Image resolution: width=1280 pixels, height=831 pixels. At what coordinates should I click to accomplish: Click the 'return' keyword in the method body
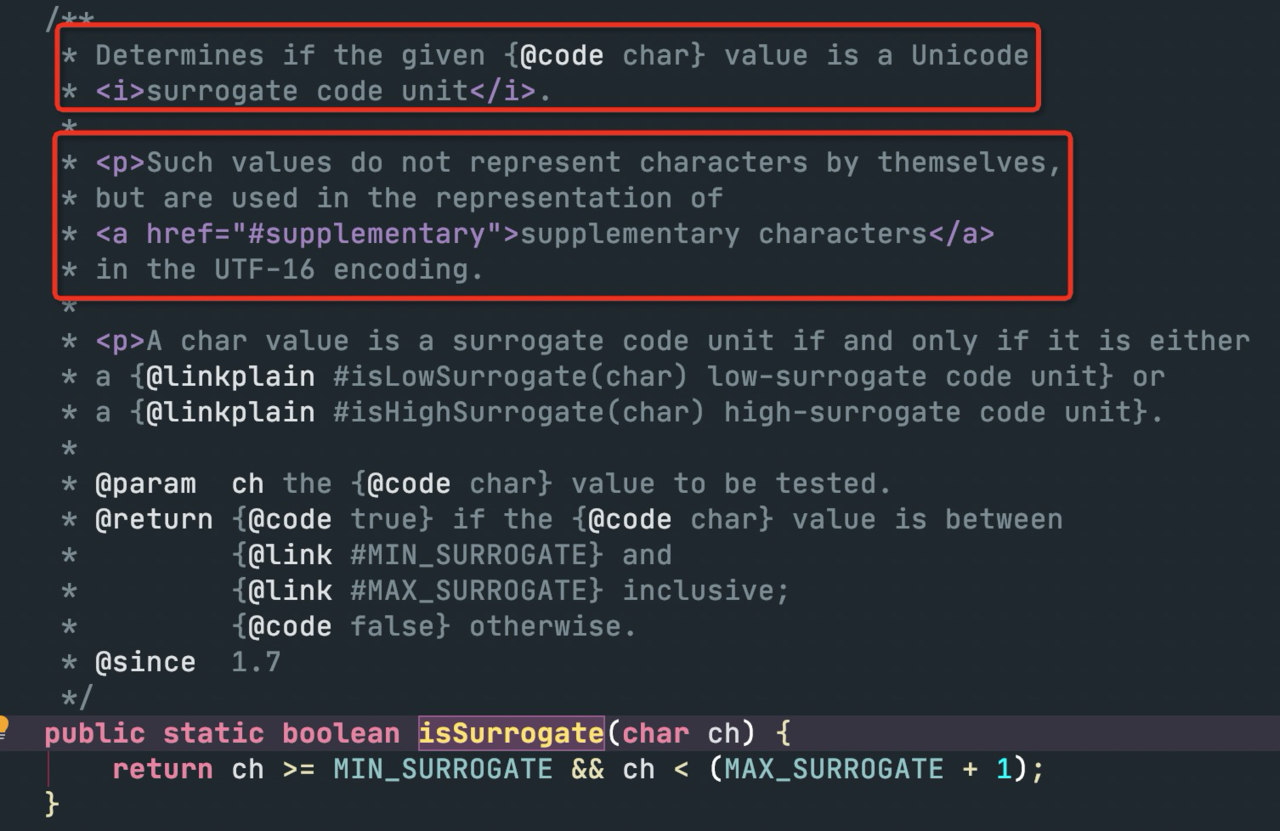click(162, 769)
